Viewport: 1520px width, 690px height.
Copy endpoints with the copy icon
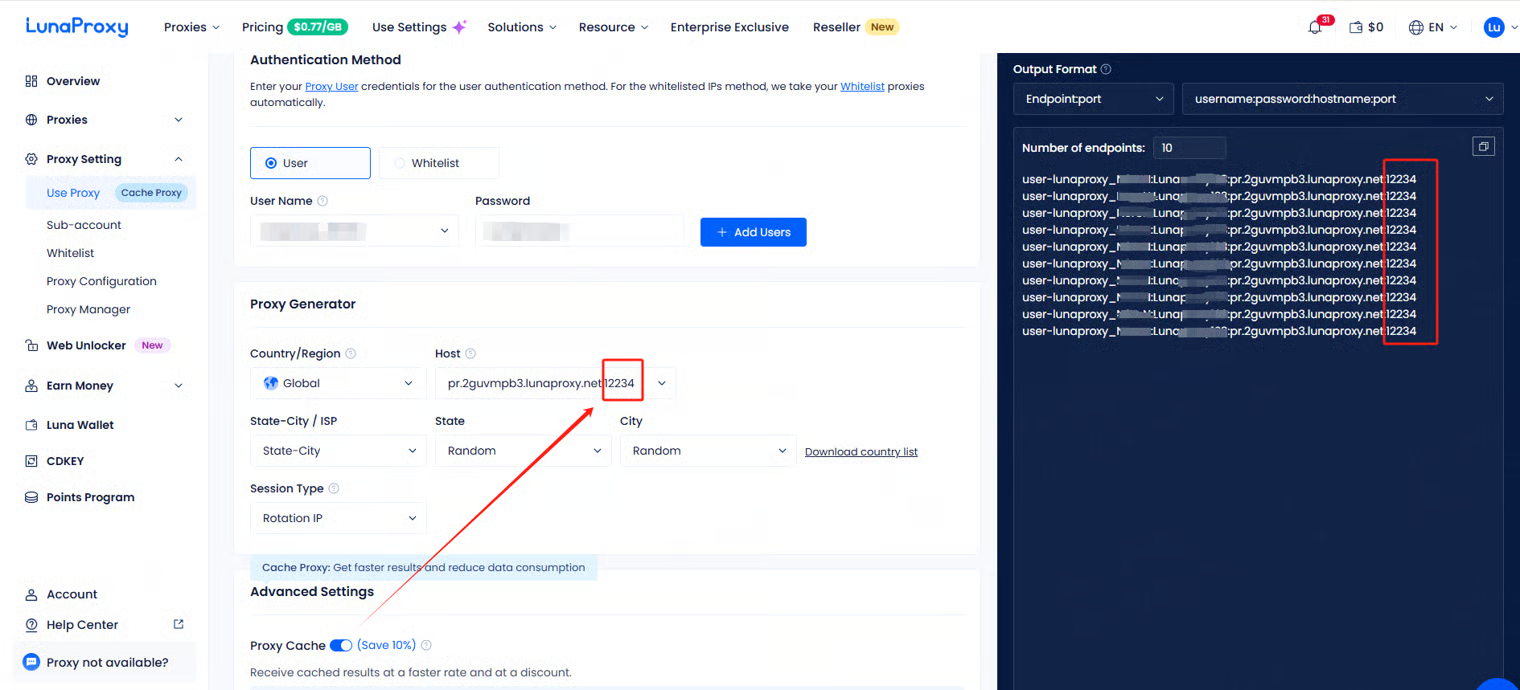(x=1483, y=147)
